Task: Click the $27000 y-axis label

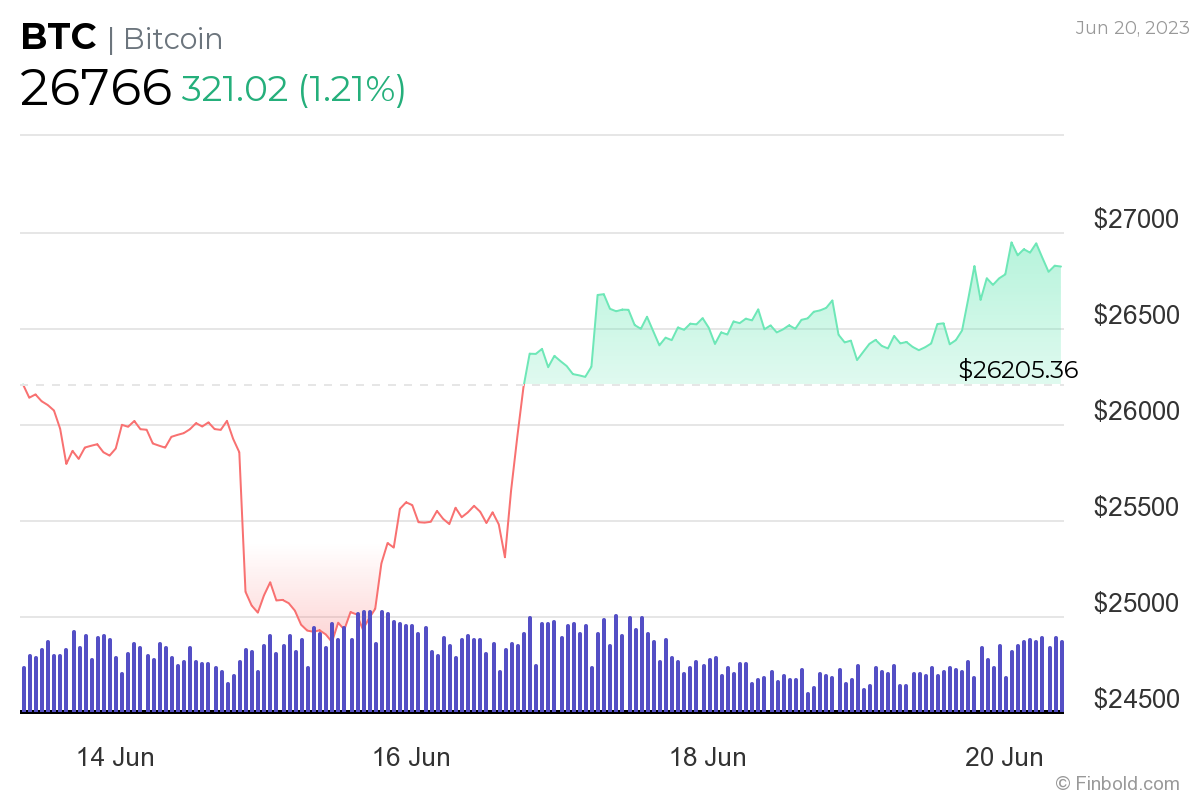Action: tap(1138, 219)
